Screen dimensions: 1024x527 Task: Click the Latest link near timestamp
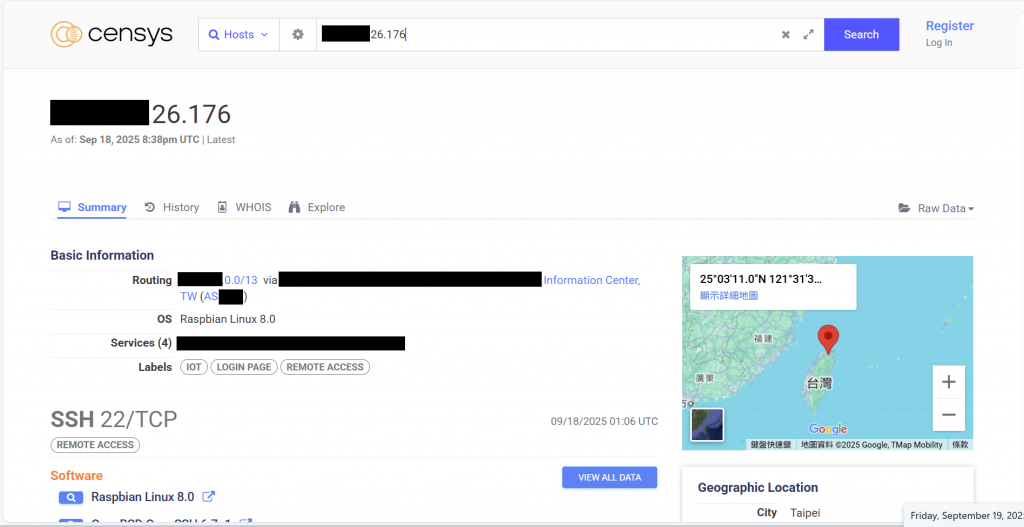[221, 140]
